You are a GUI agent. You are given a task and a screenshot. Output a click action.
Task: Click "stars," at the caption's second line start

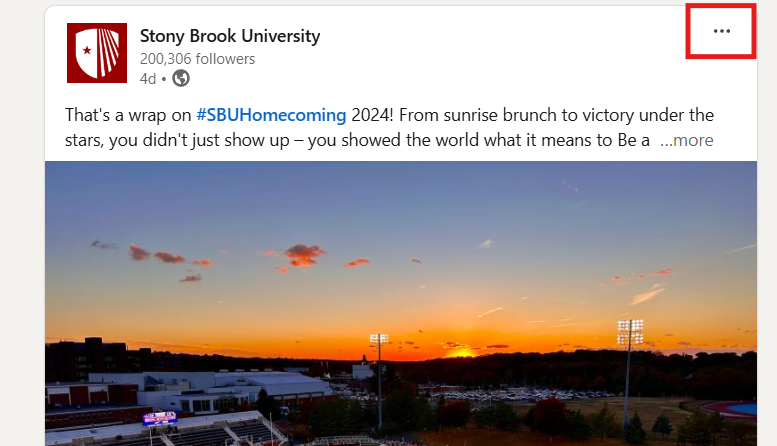(x=87, y=140)
